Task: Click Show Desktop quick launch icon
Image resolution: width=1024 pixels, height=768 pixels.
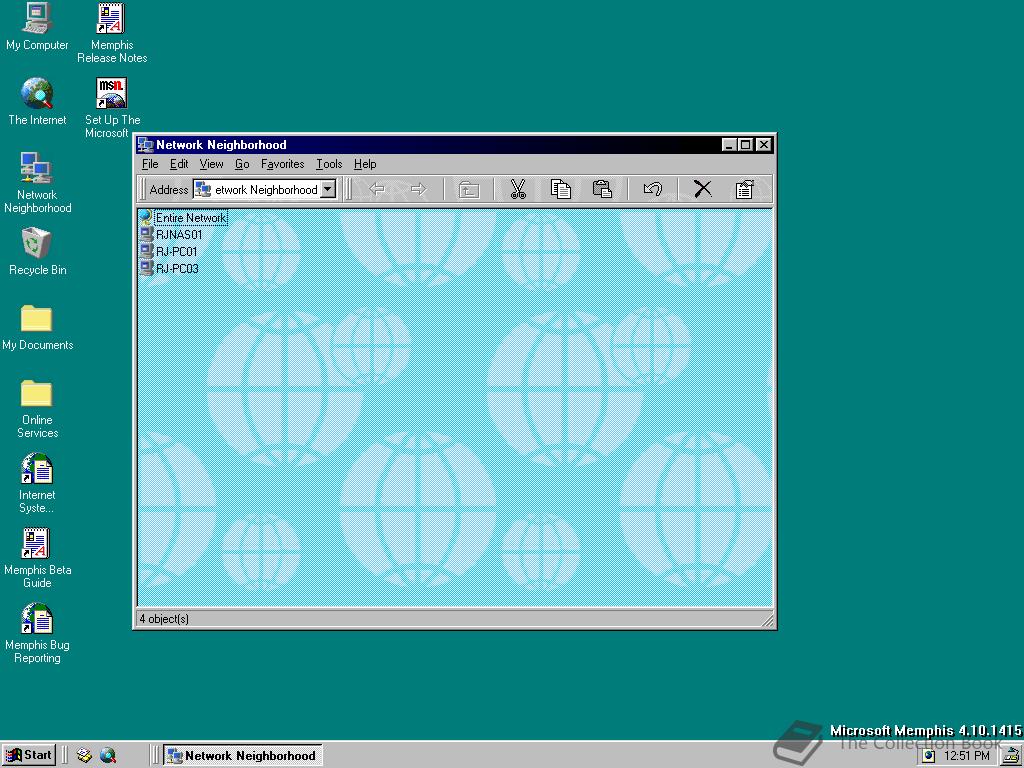Action: (84, 756)
